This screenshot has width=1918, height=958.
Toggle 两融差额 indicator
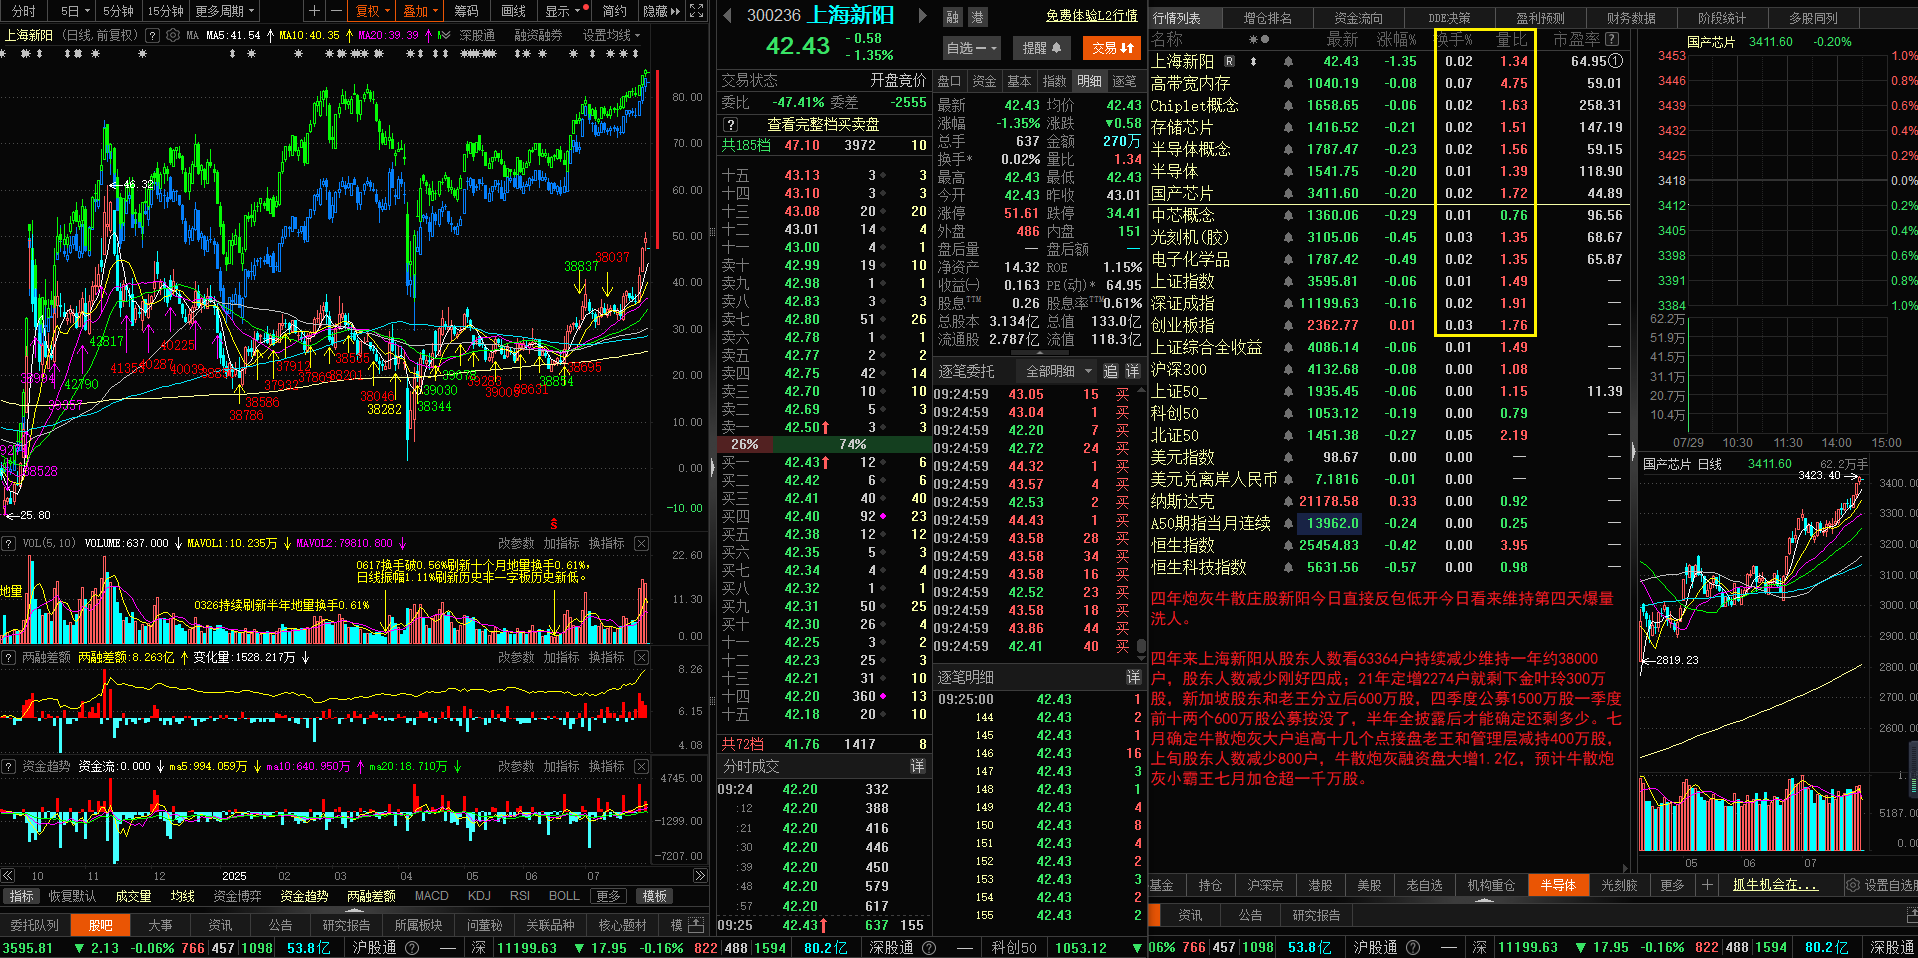pos(371,896)
